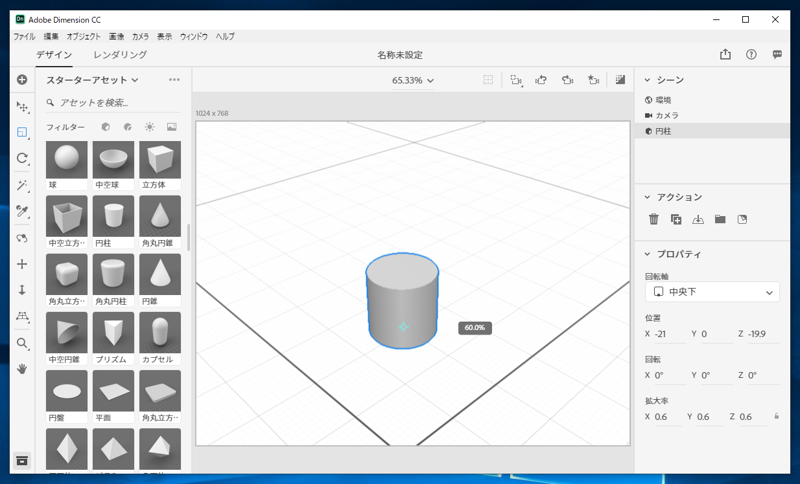Image resolution: width=800 pixels, height=484 pixels.
Task: Select the Orbit camera tool
Action: pyautogui.click(x=22, y=238)
